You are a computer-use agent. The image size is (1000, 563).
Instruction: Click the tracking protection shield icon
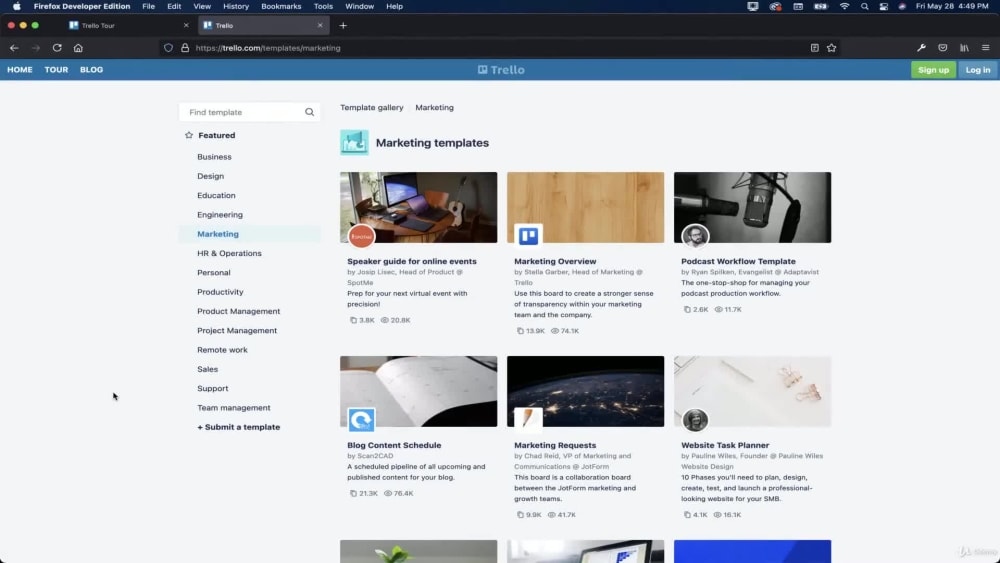tap(168, 48)
